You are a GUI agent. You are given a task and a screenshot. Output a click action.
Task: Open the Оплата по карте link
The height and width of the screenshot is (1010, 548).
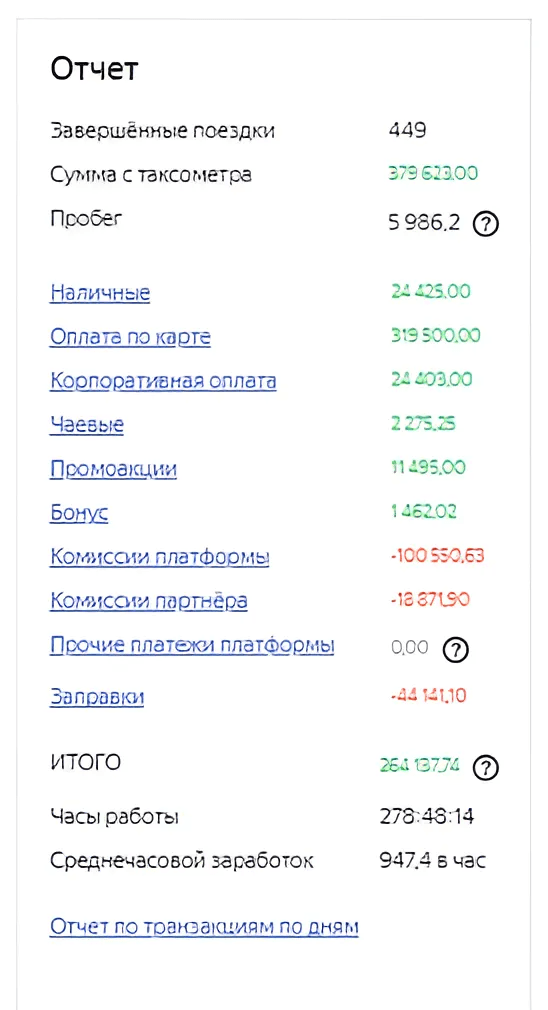point(130,337)
